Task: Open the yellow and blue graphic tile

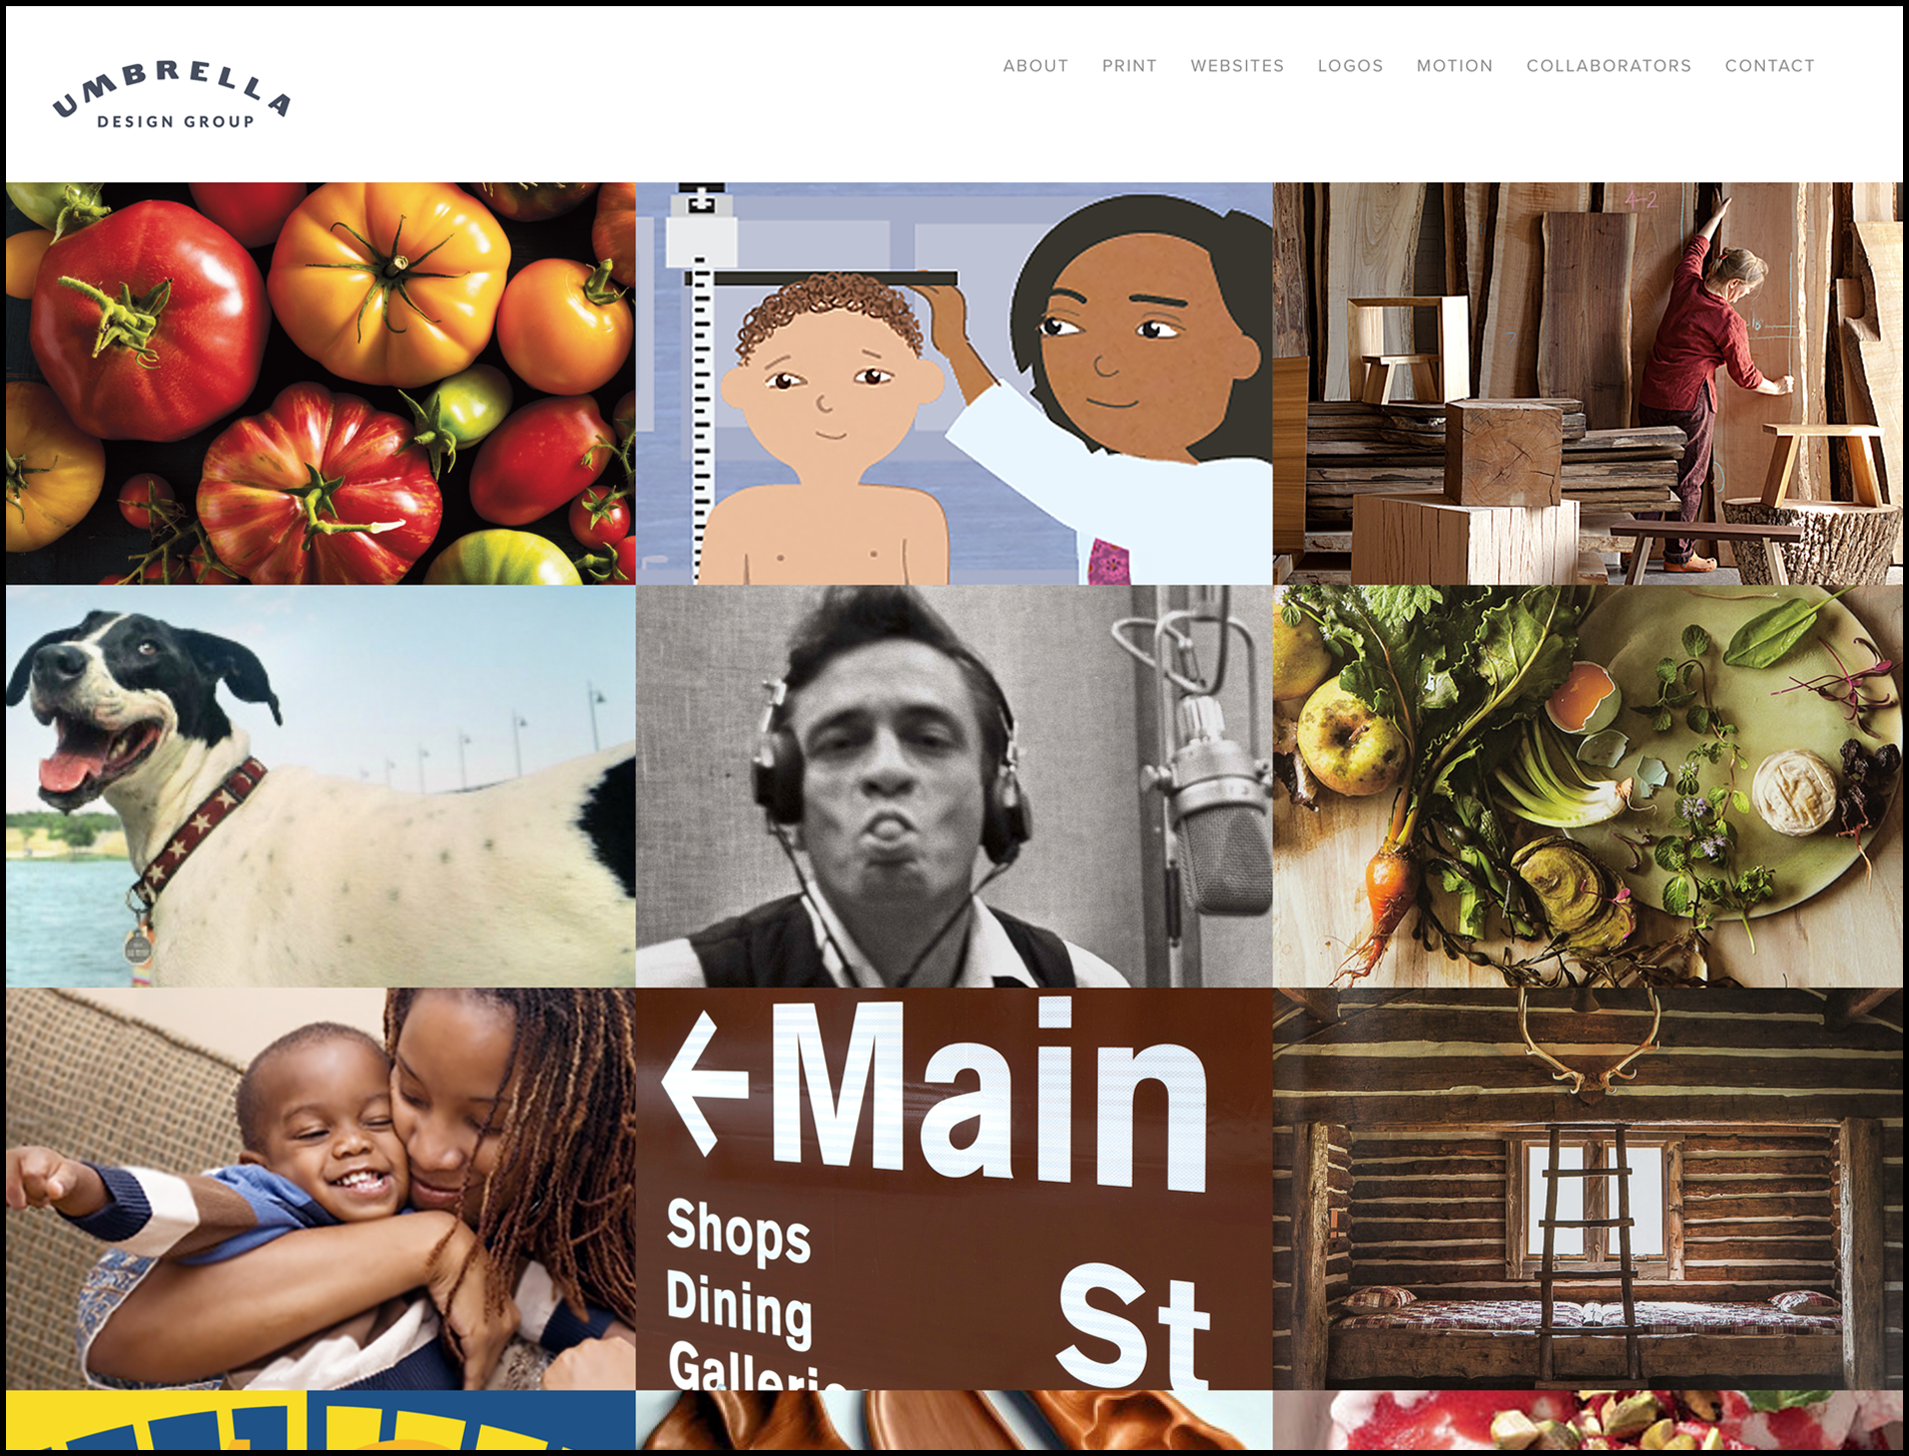Action: [320, 1420]
